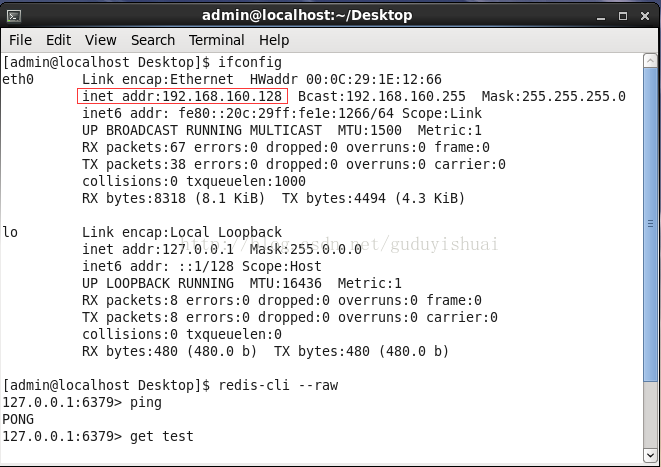This screenshot has width=661, height=467.
Task: Open the File menu
Action: 20,40
